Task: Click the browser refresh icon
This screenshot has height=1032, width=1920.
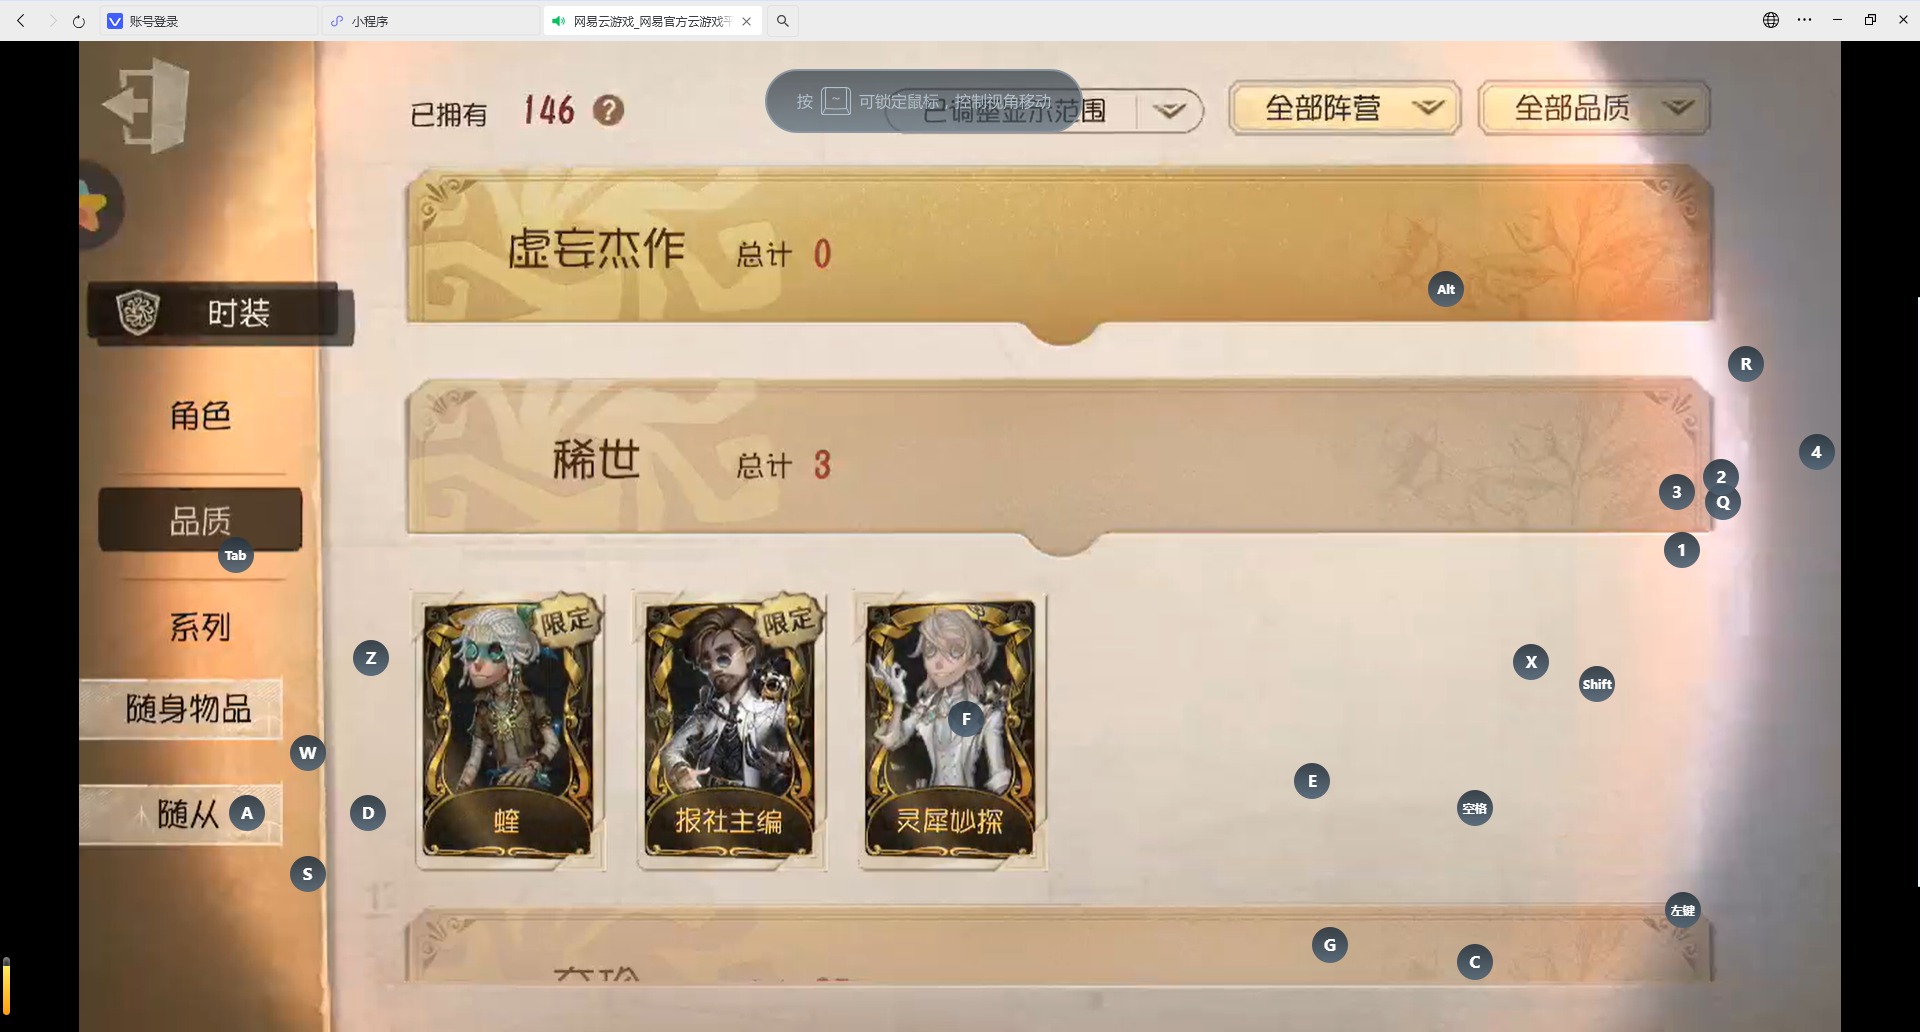Action: (79, 21)
